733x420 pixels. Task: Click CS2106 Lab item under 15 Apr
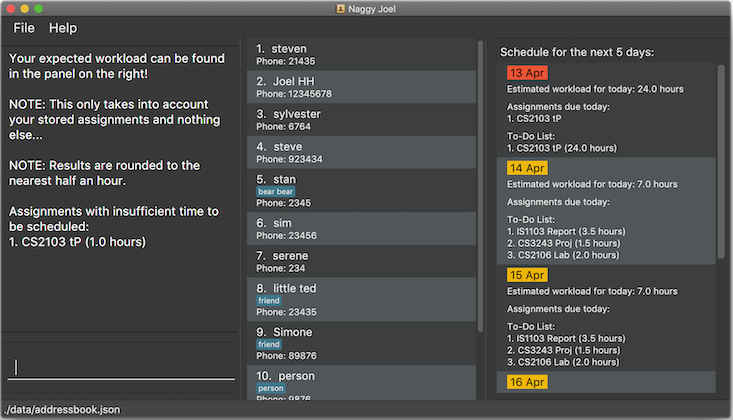click(x=563, y=362)
